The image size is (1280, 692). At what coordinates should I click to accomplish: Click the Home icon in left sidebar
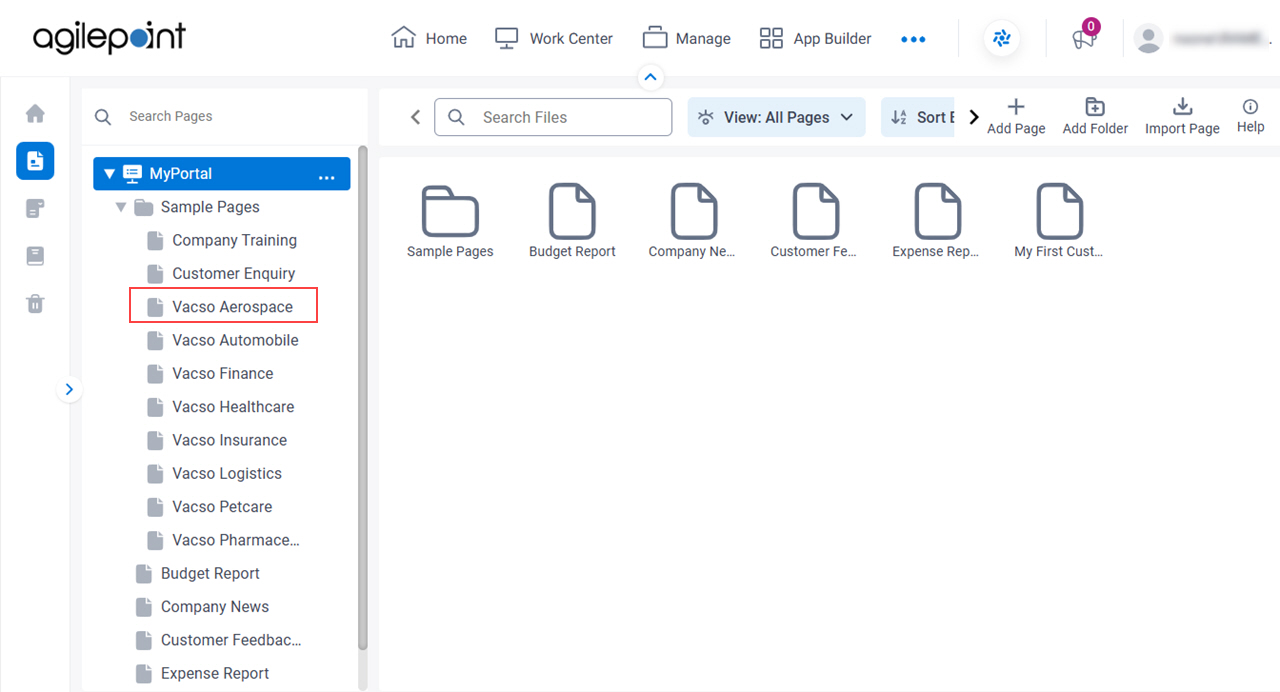(35, 113)
